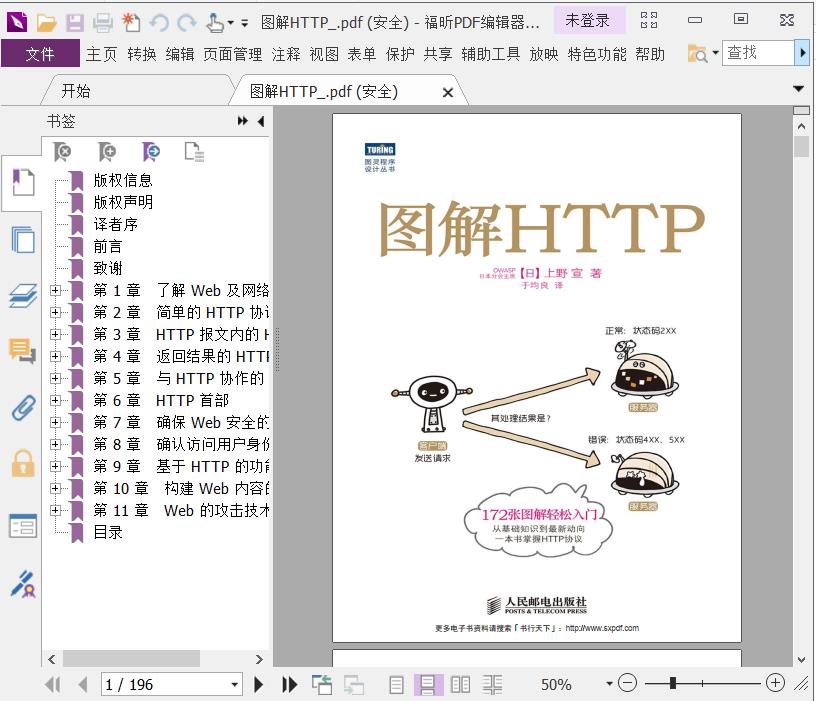Click the bookmarks horizontal scrollbar
This screenshot has width=816, height=701.
point(131,659)
